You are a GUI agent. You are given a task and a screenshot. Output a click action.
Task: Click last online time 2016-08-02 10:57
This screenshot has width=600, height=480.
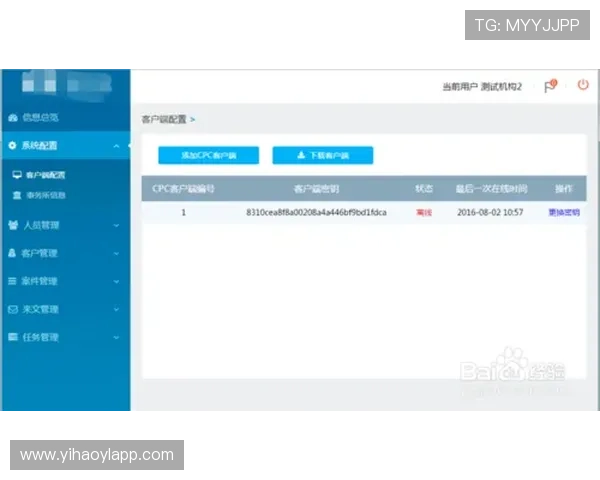pyautogui.click(x=490, y=212)
